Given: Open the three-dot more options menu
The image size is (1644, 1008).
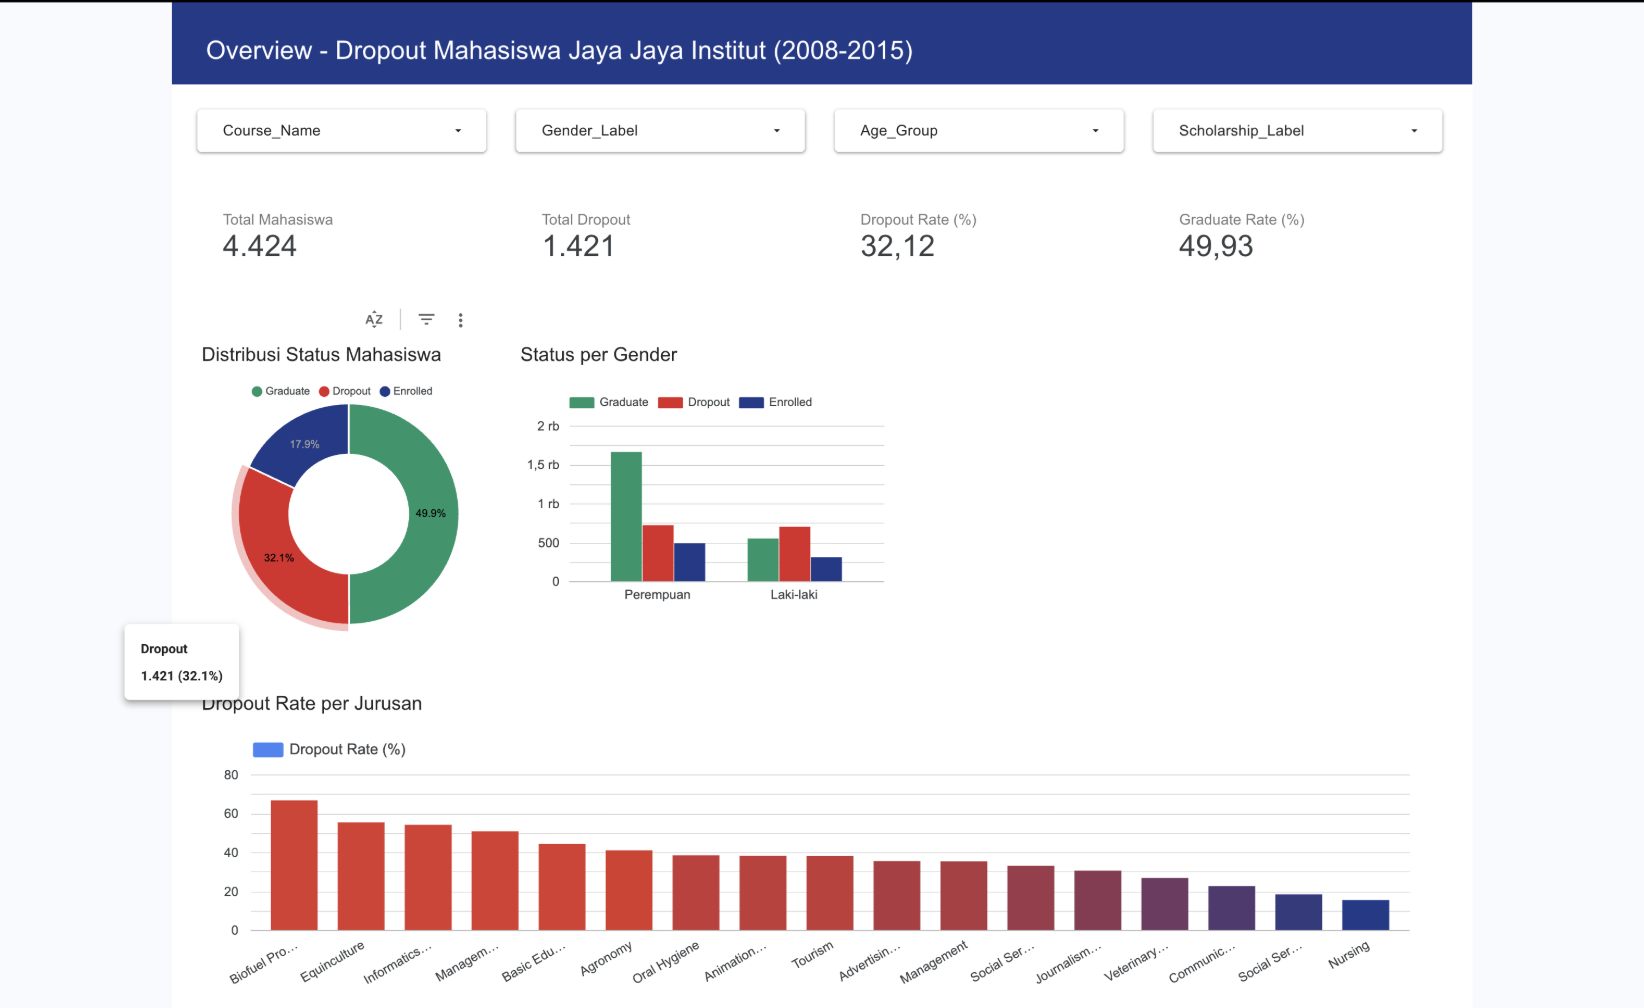Looking at the screenshot, I should 460,320.
